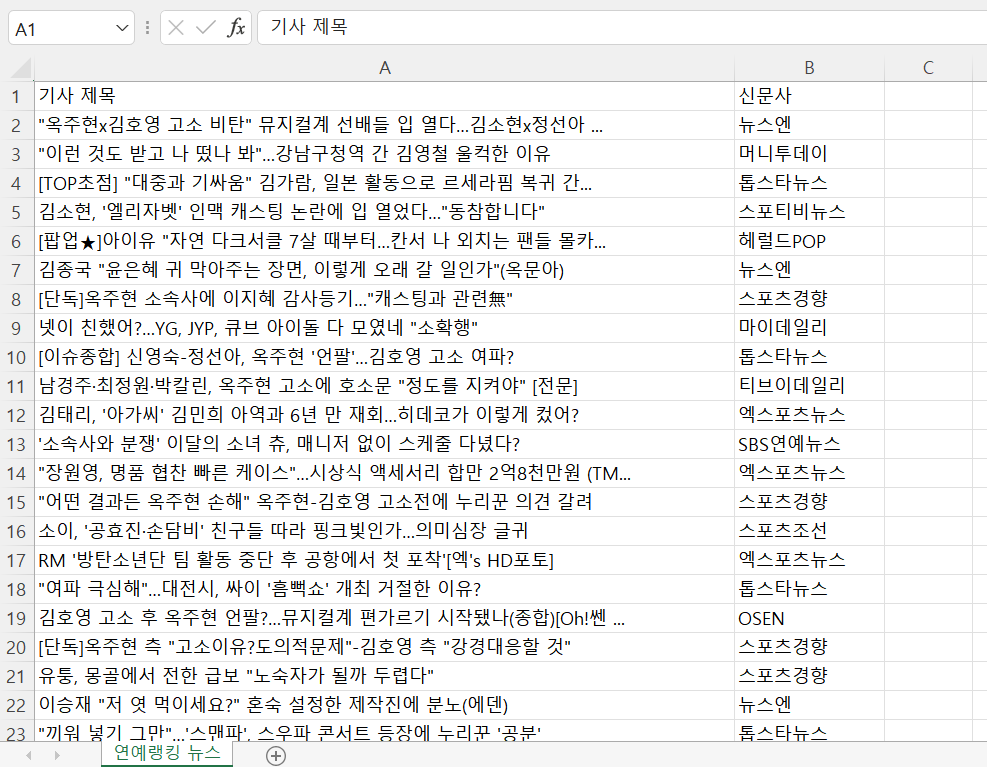Click cell with header 신문사
Image resolution: width=987 pixels, height=767 pixels.
click(809, 96)
